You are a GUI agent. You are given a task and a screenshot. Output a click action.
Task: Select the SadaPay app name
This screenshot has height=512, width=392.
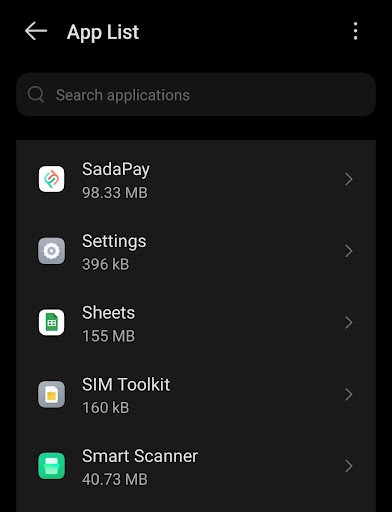[116, 169]
